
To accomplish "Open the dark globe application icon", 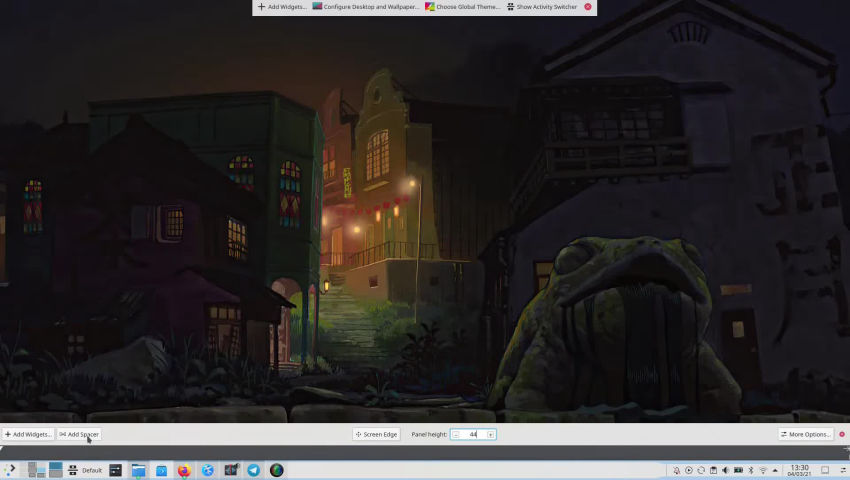I will click(x=276, y=470).
